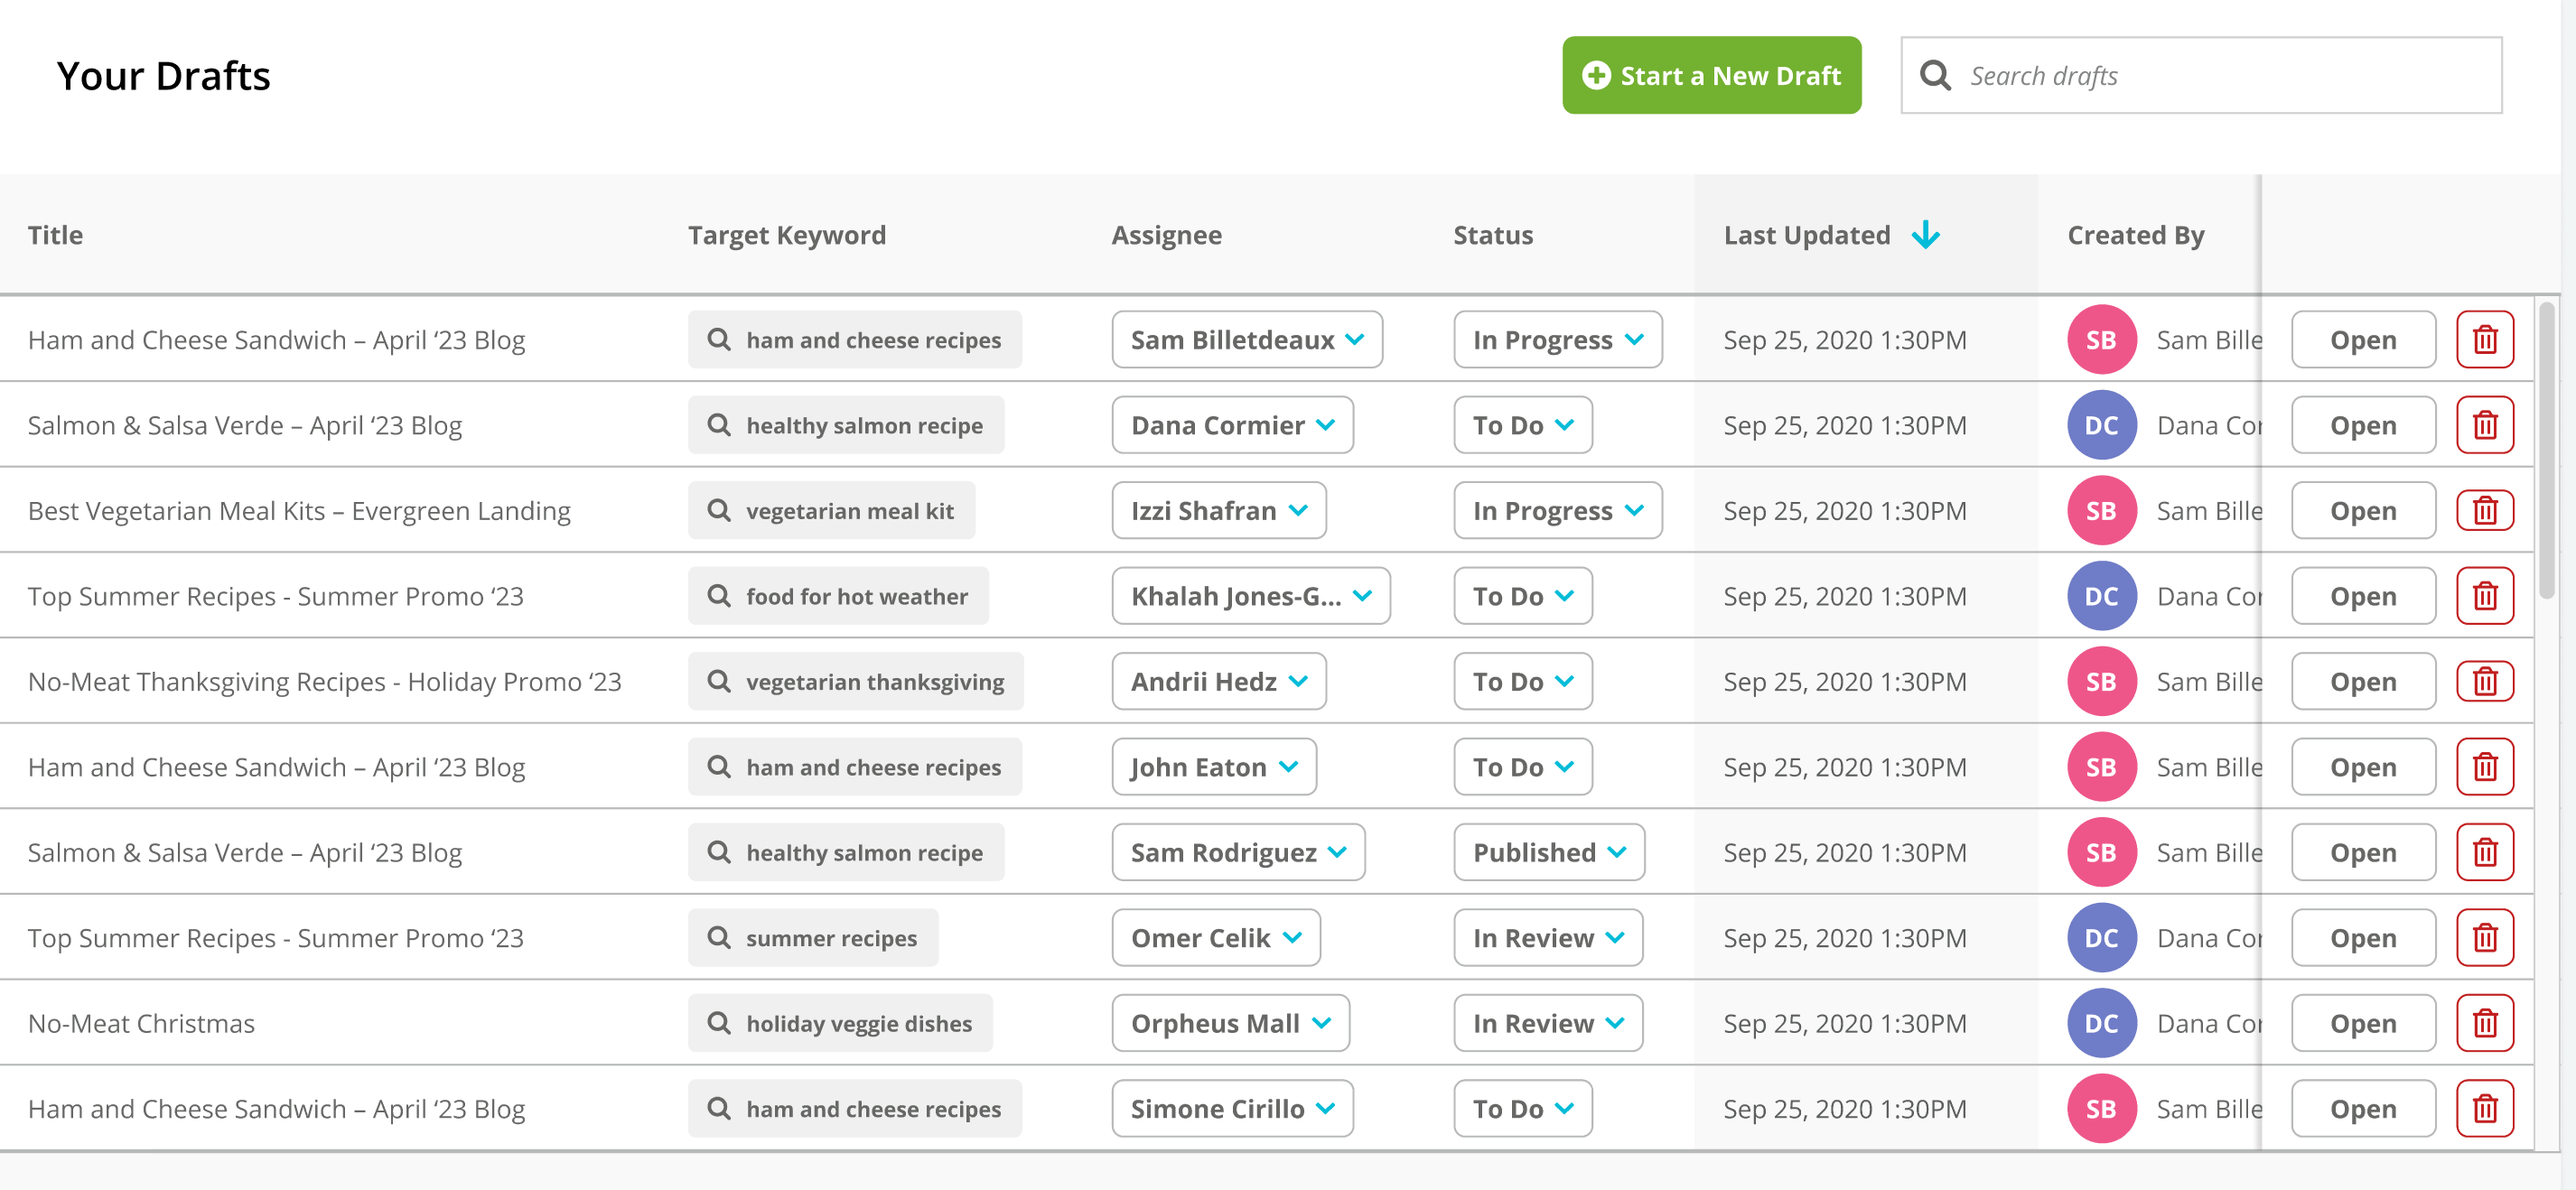
Task: Open the Dana Cormier assignee dropdown
Action: [x=1233, y=425]
